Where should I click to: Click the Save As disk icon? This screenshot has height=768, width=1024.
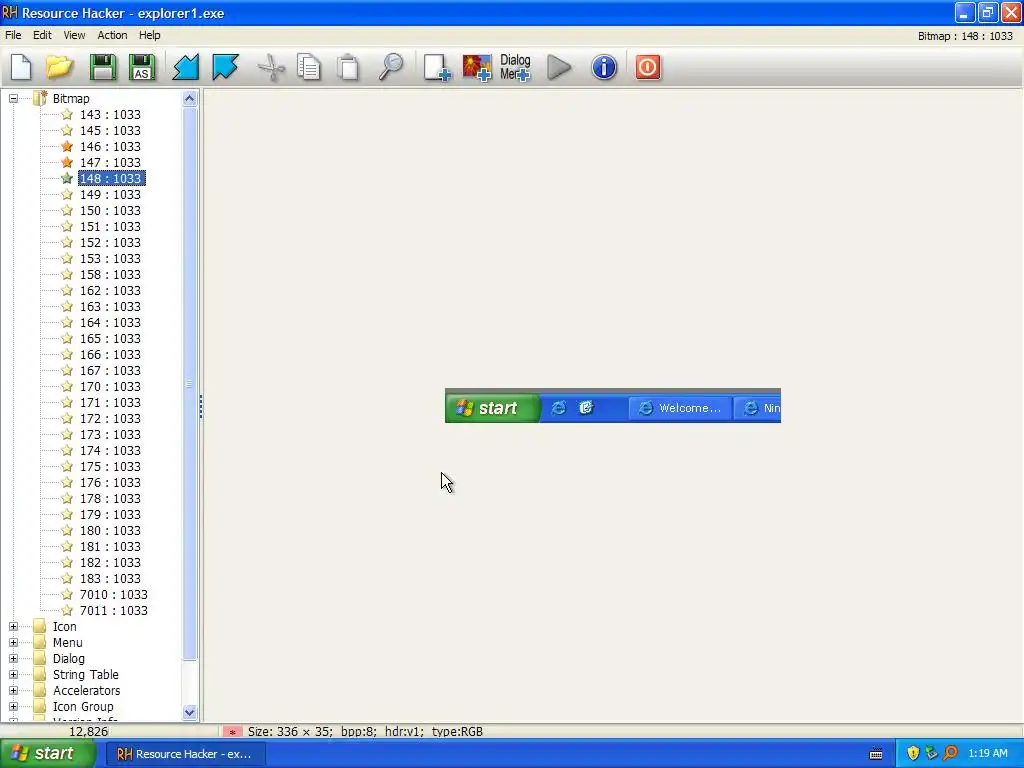(142, 67)
